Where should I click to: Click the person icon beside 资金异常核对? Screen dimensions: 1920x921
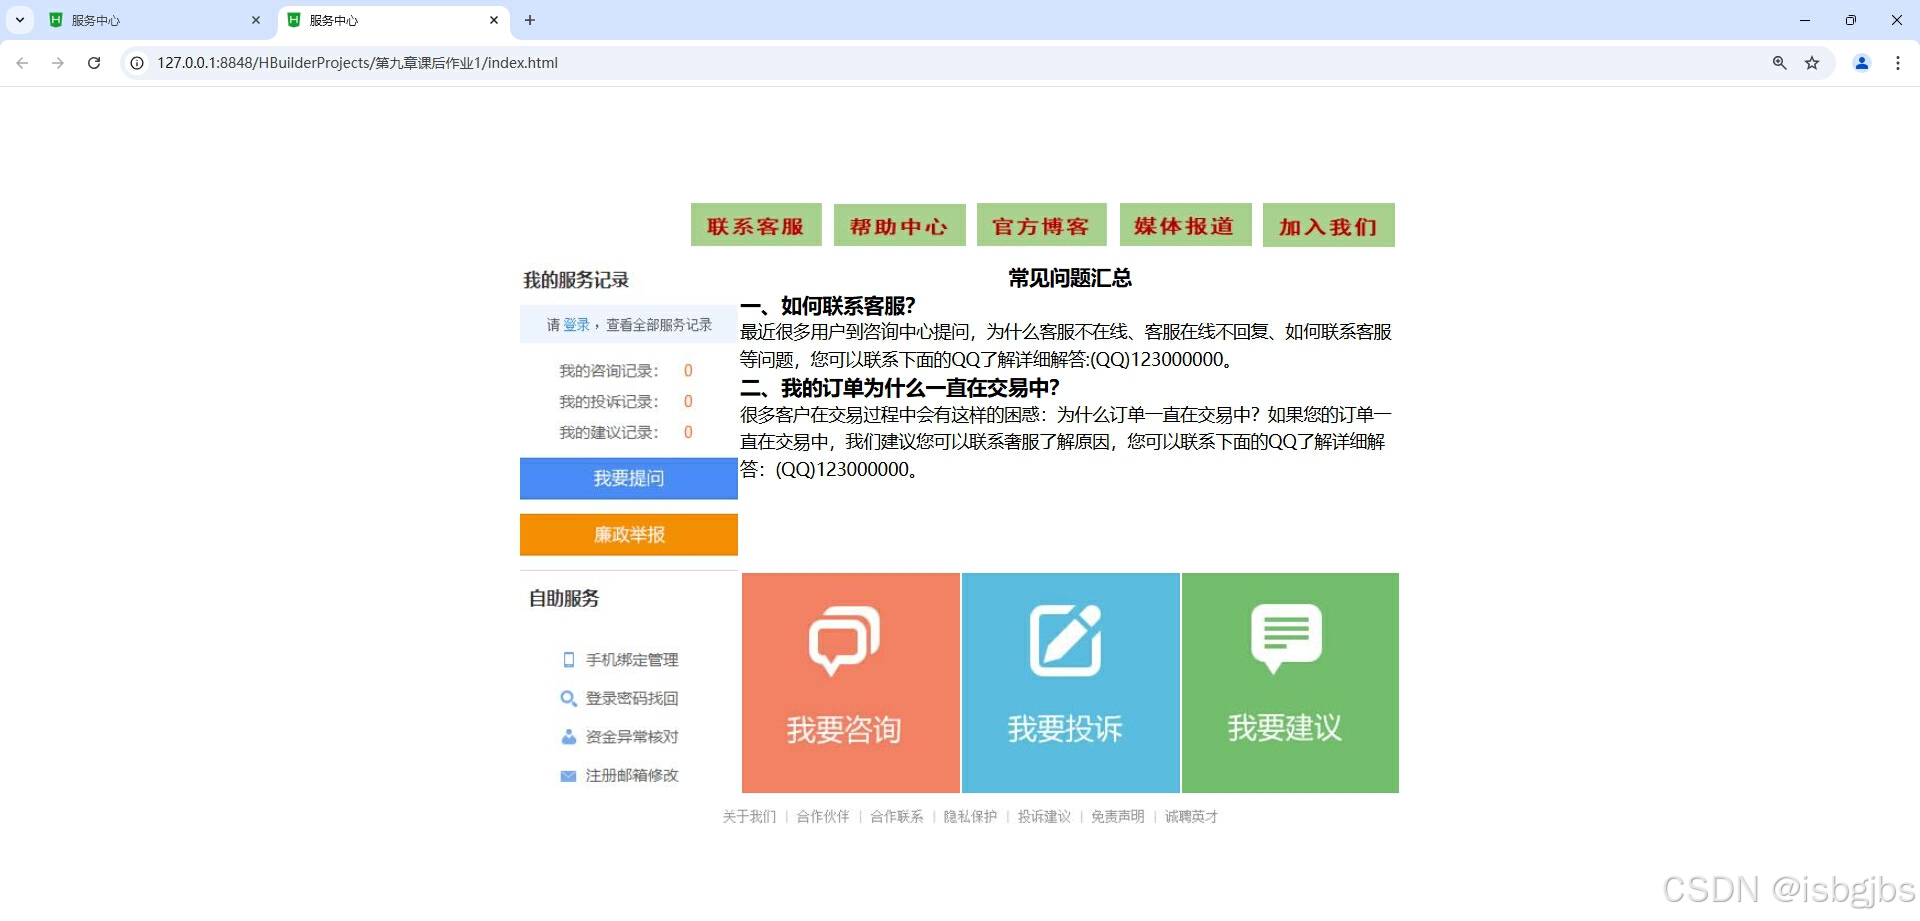(x=568, y=737)
